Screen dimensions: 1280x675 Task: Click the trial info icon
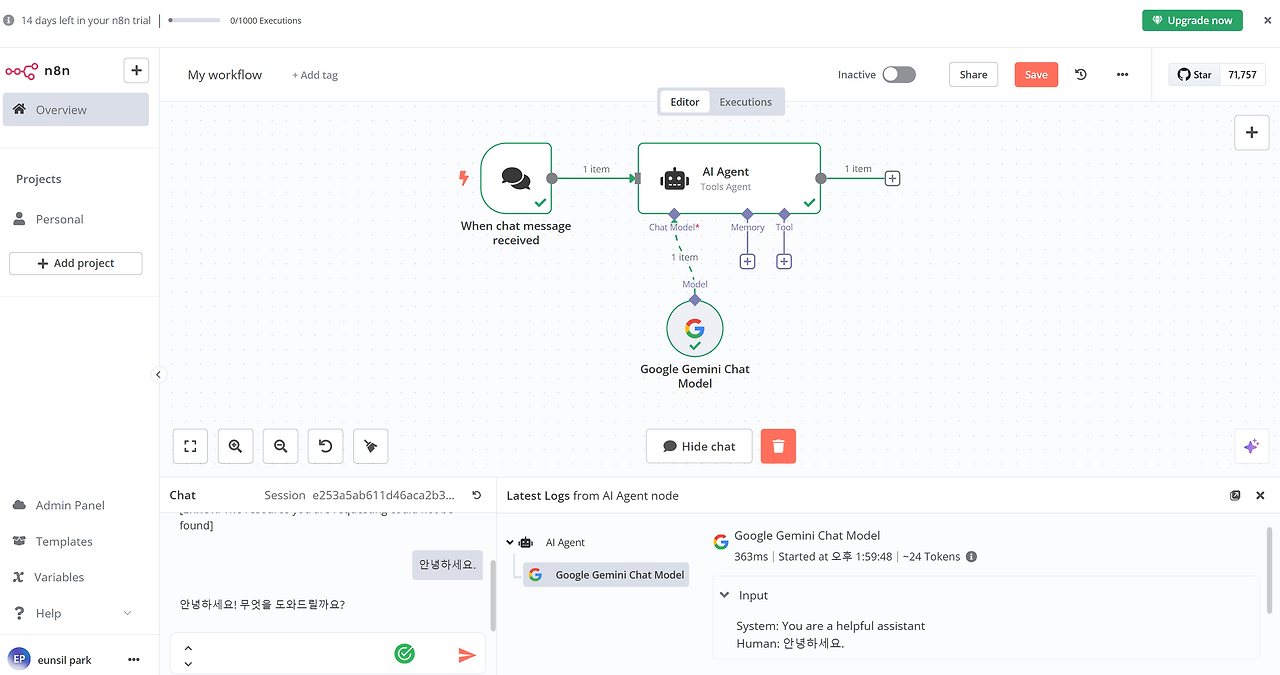click(x=9, y=20)
